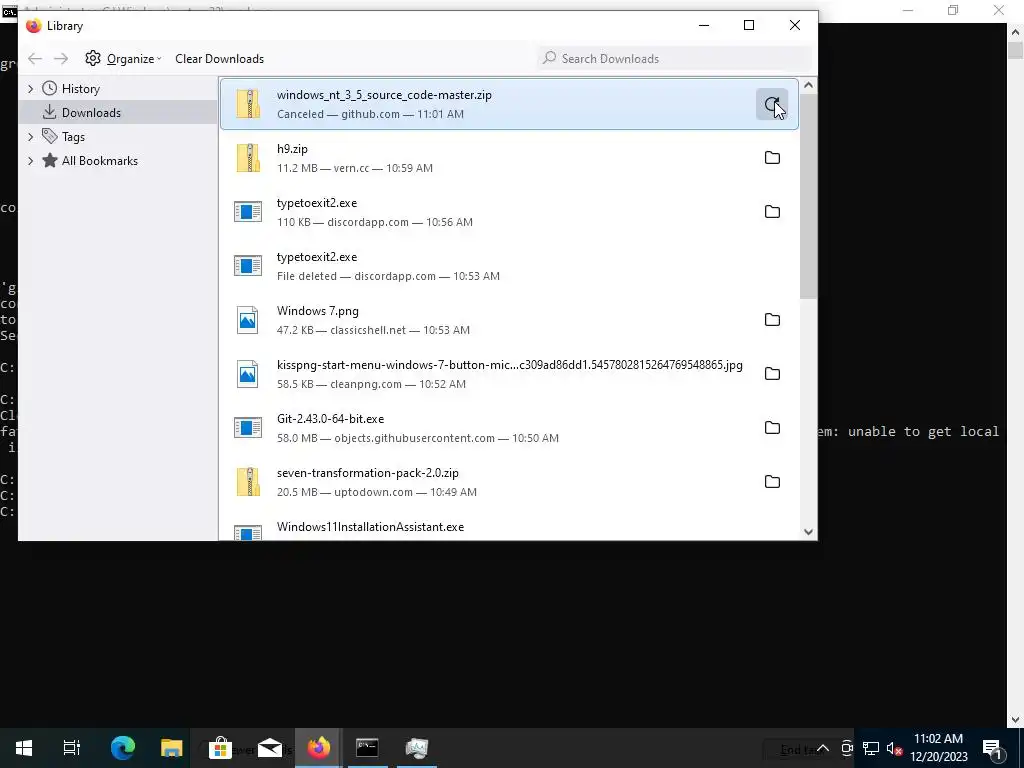Clear Downloads list
Viewport: 1024px width, 768px height.
coord(219,59)
